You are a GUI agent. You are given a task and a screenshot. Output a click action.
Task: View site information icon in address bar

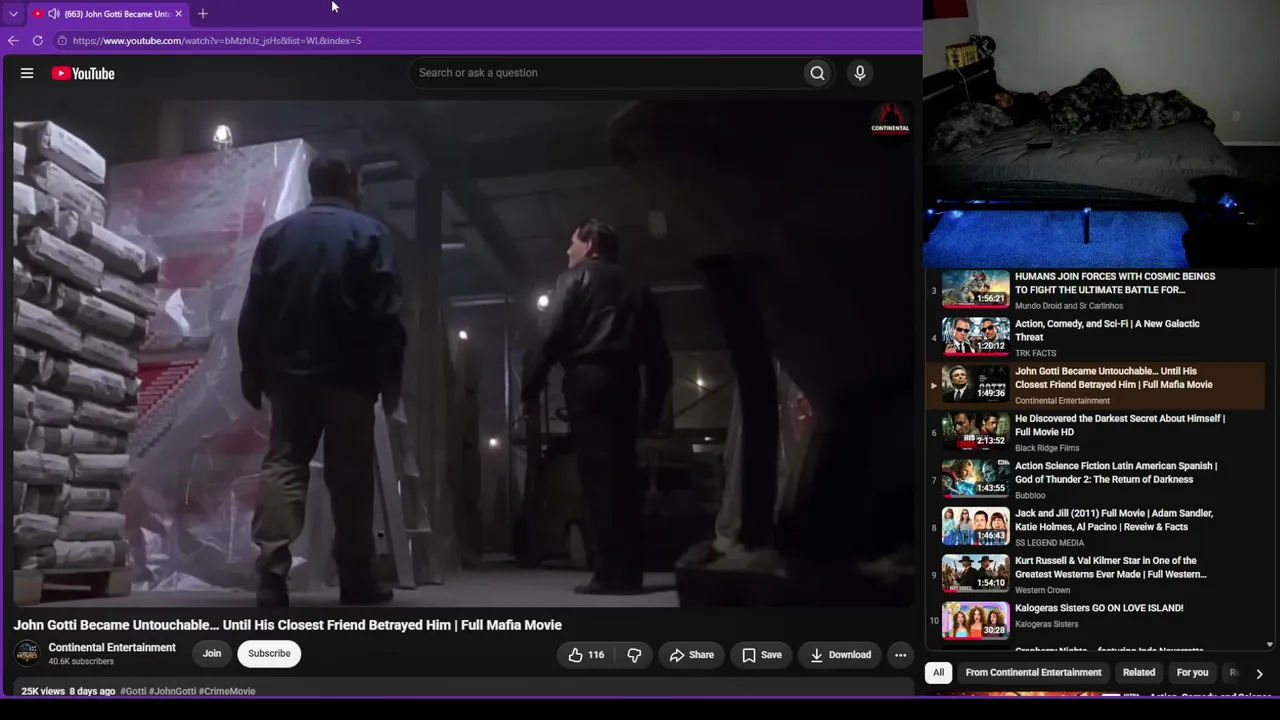[62, 41]
